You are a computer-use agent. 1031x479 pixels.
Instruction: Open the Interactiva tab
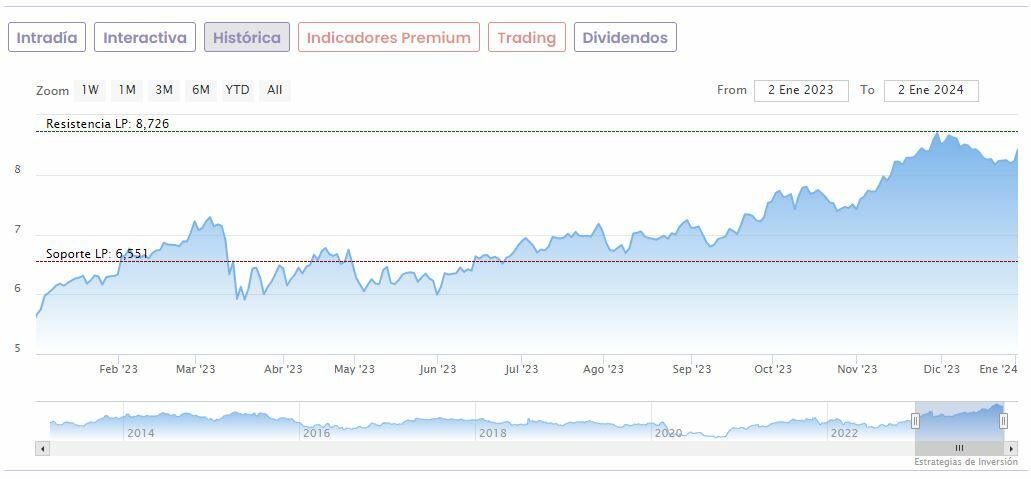click(145, 38)
